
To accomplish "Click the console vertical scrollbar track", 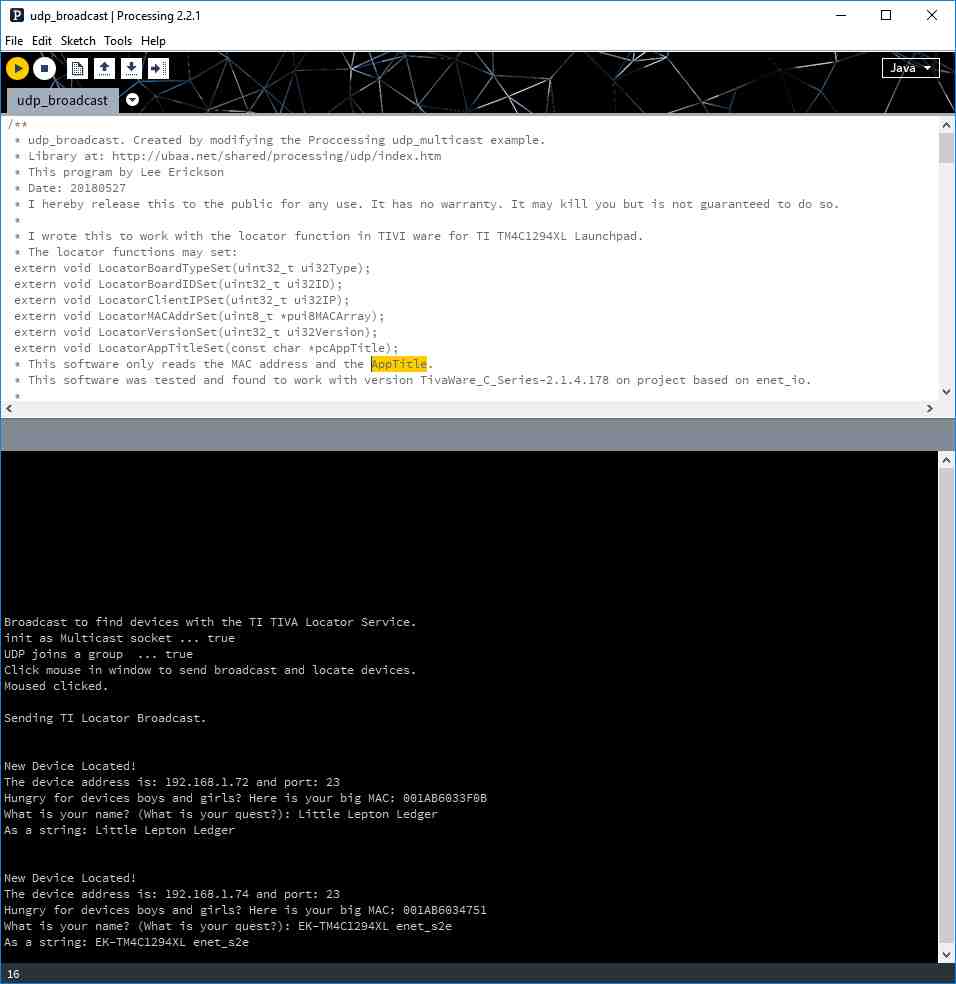I will pyautogui.click(x=946, y=707).
